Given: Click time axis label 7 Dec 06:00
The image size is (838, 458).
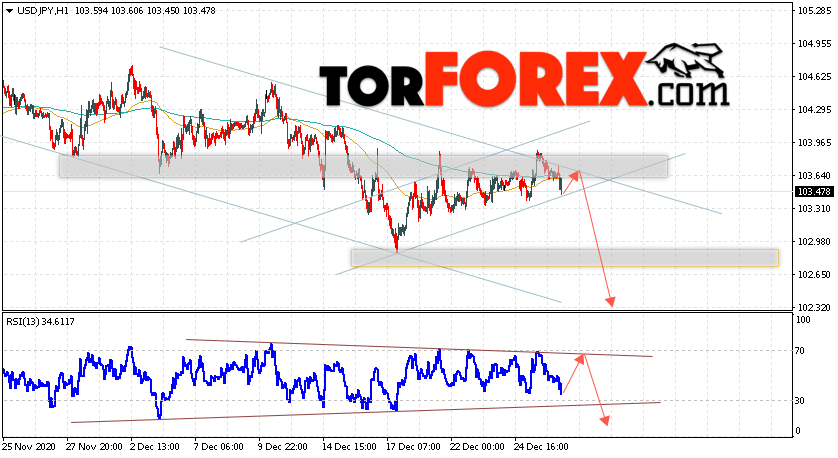Looking at the screenshot, I should coord(219,447).
